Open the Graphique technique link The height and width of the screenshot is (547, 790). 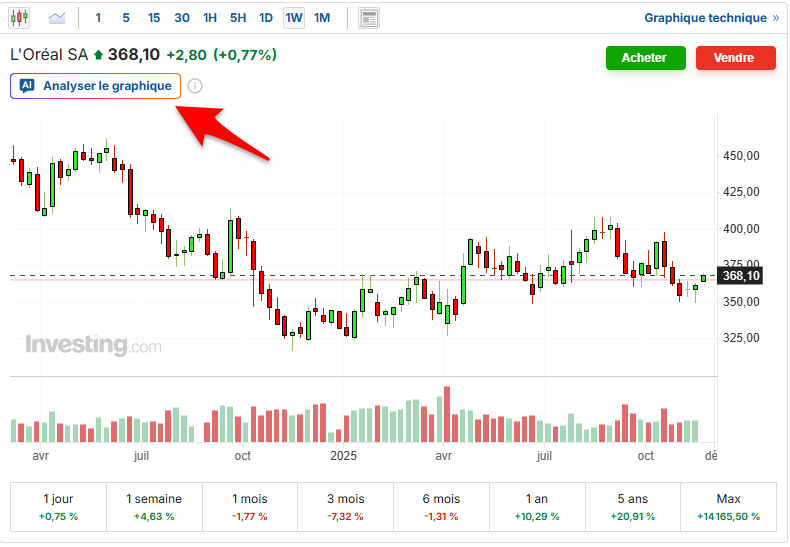coord(711,18)
